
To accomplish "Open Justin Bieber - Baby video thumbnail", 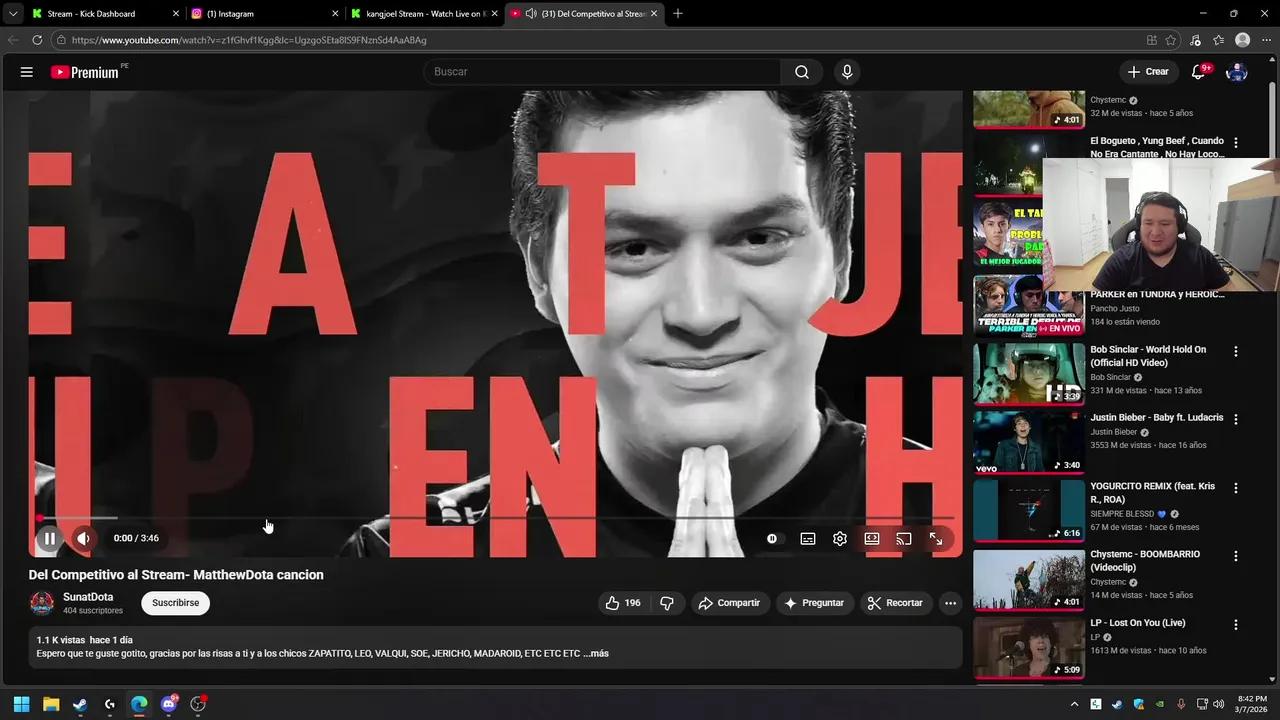I will [x=1028, y=441].
